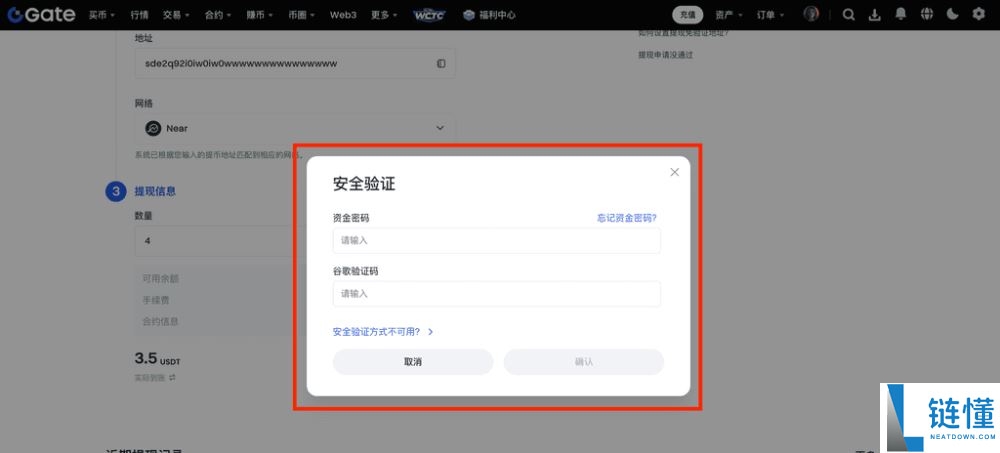Open the language globe icon
This screenshot has width=1000, height=453.
pyautogui.click(x=927, y=14)
